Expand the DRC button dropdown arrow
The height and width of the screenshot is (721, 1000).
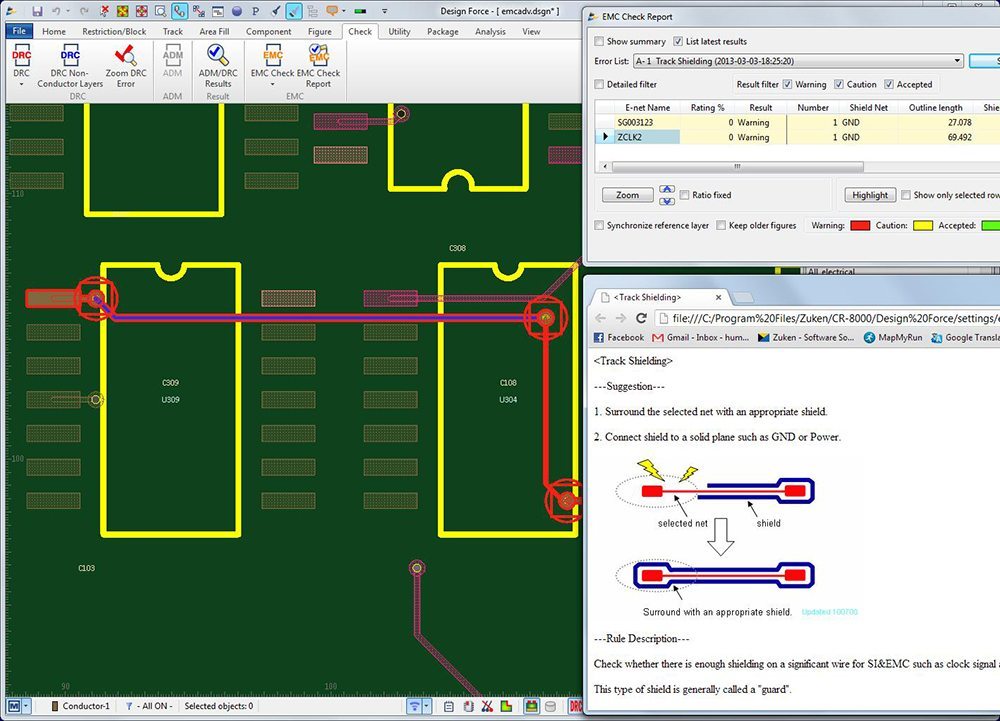point(21,85)
